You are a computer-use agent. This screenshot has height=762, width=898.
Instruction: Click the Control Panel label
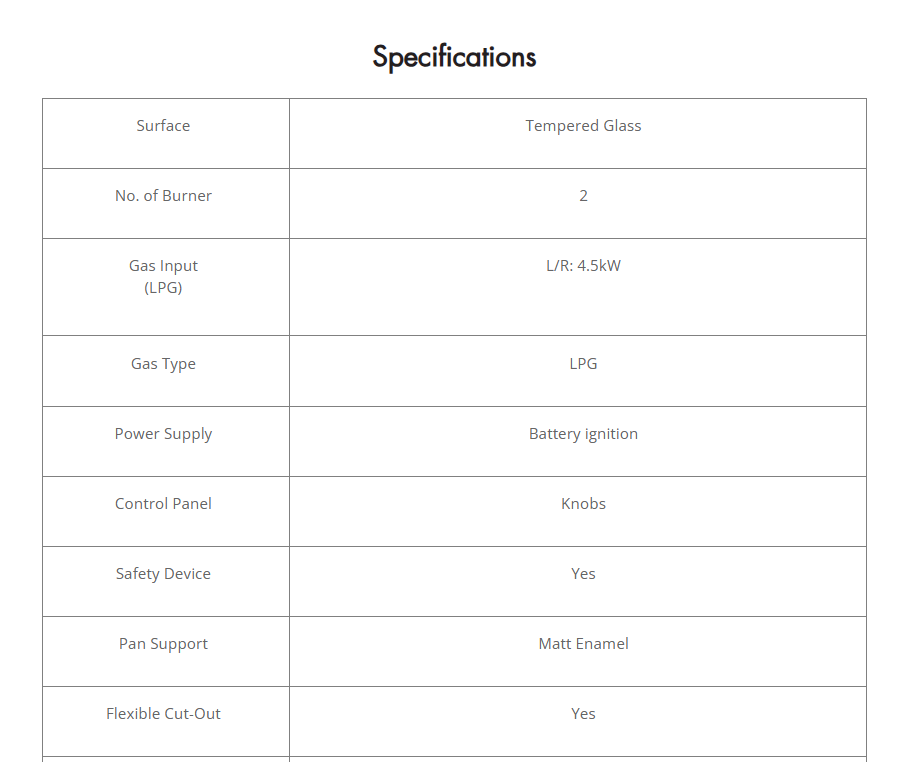click(x=163, y=504)
